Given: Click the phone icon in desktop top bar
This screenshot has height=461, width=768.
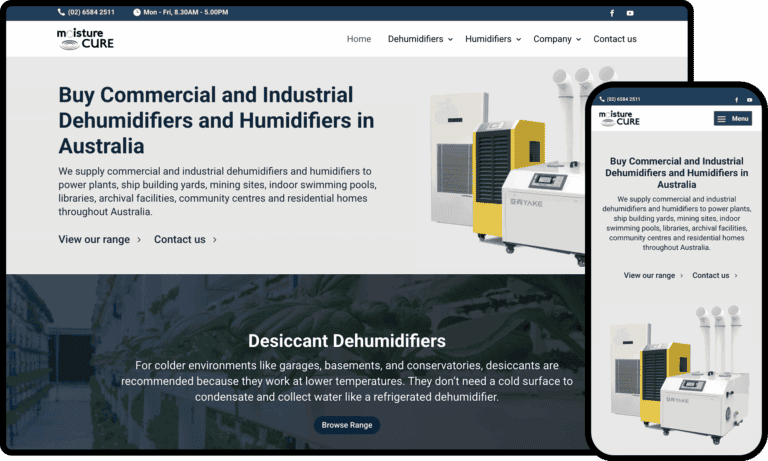Looking at the screenshot, I should click(x=61, y=12).
